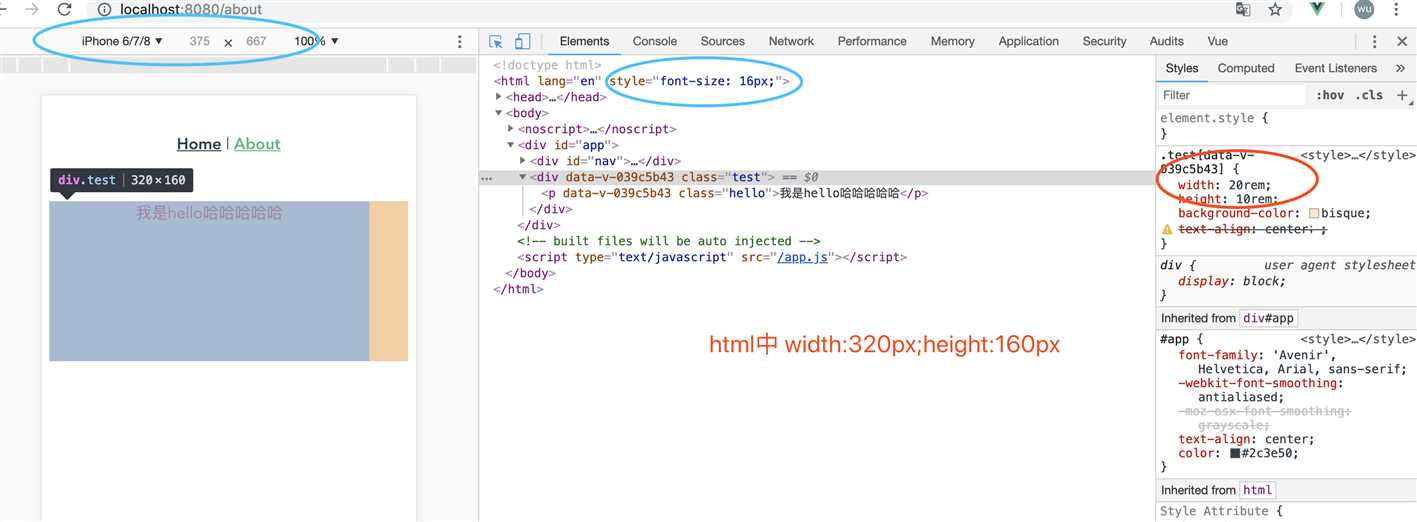Image resolution: width=1417 pixels, height=522 pixels.
Task: Open device toolbar more options menu
Action: click(460, 42)
